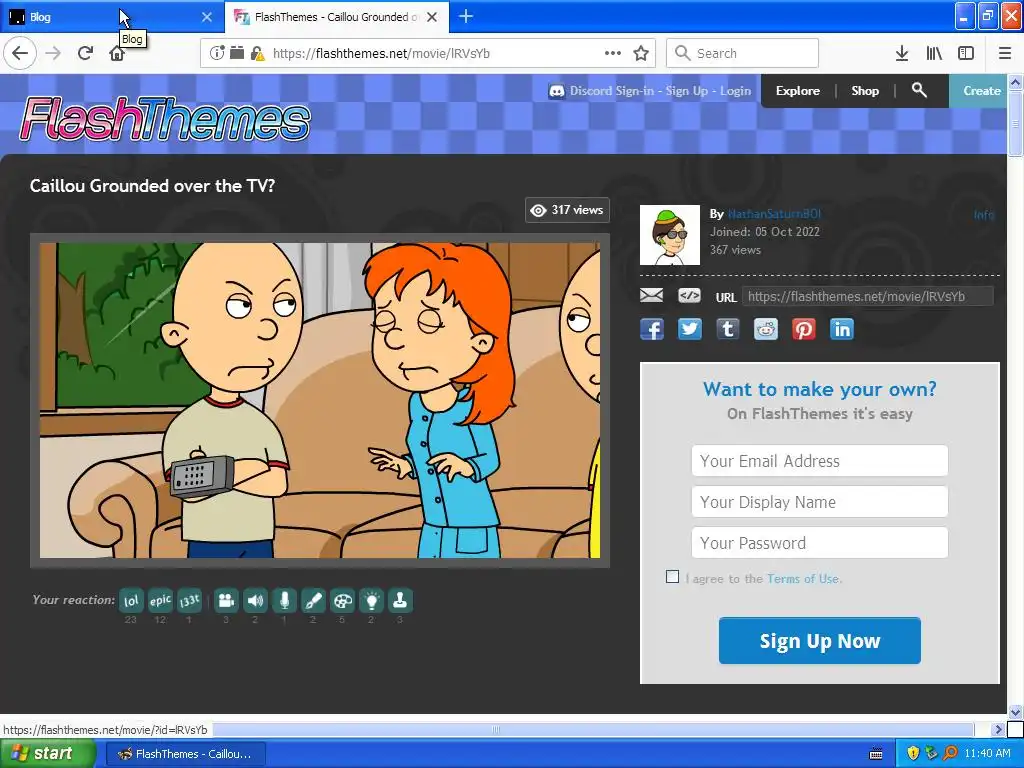Click the stamp reaction icon
This screenshot has width=1024, height=768.
400,601
